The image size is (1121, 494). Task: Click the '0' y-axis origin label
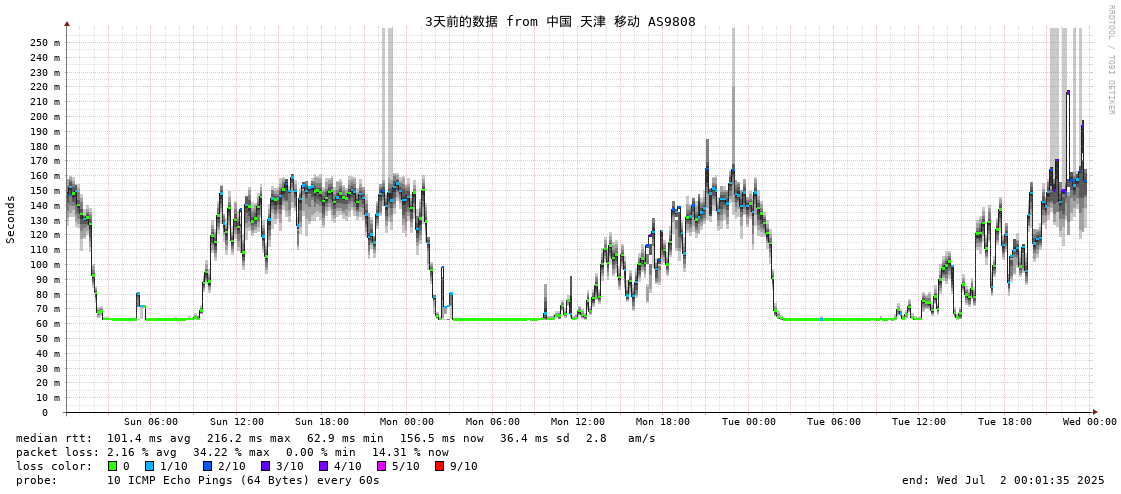[x=44, y=413]
